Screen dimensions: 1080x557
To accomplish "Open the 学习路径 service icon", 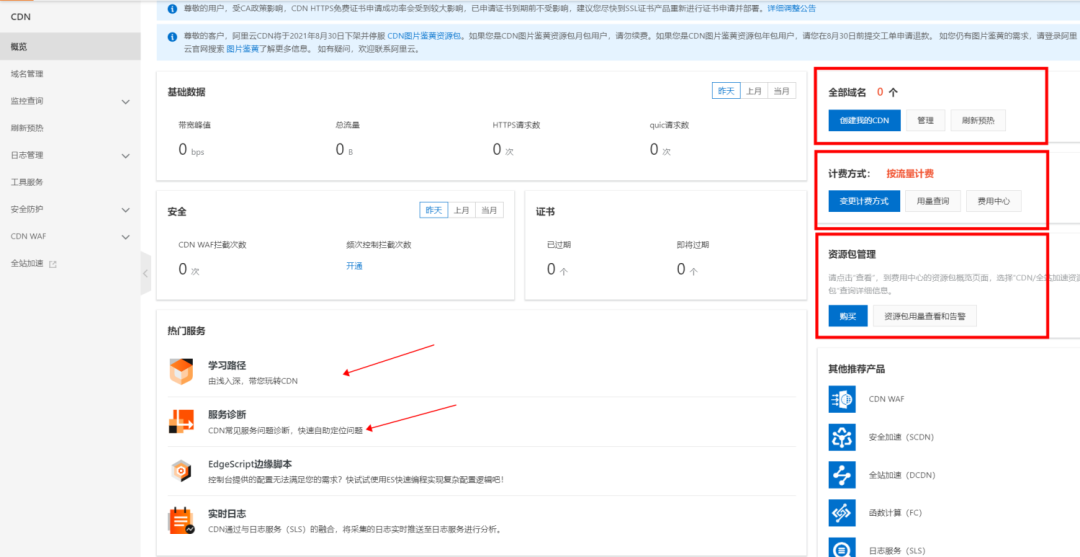I will click(181, 371).
